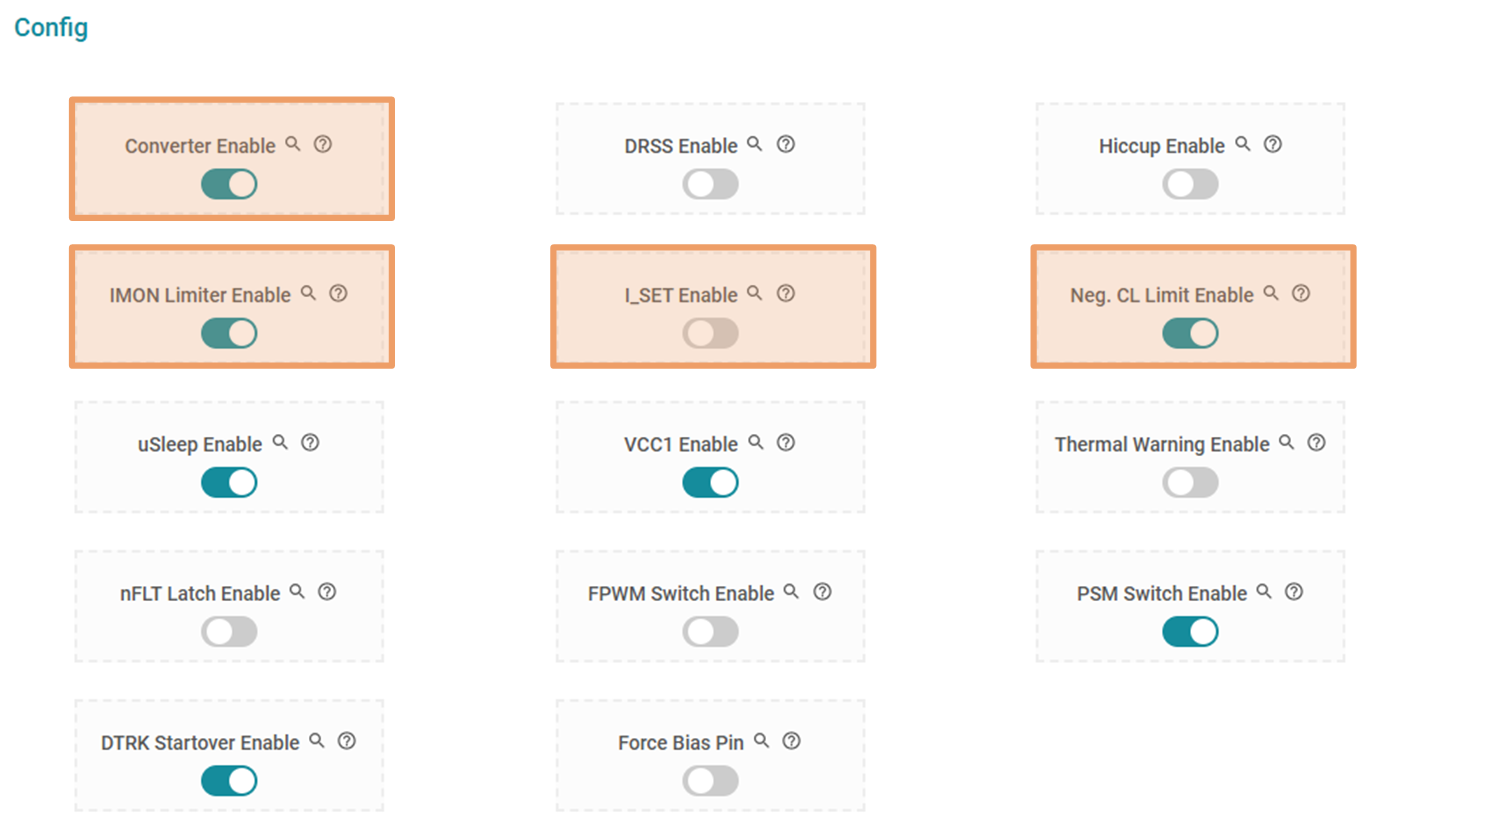The width and height of the screenshot is (1500, 831).
Task: Click the Thermal Warning Enable label
Action: 1161,444
